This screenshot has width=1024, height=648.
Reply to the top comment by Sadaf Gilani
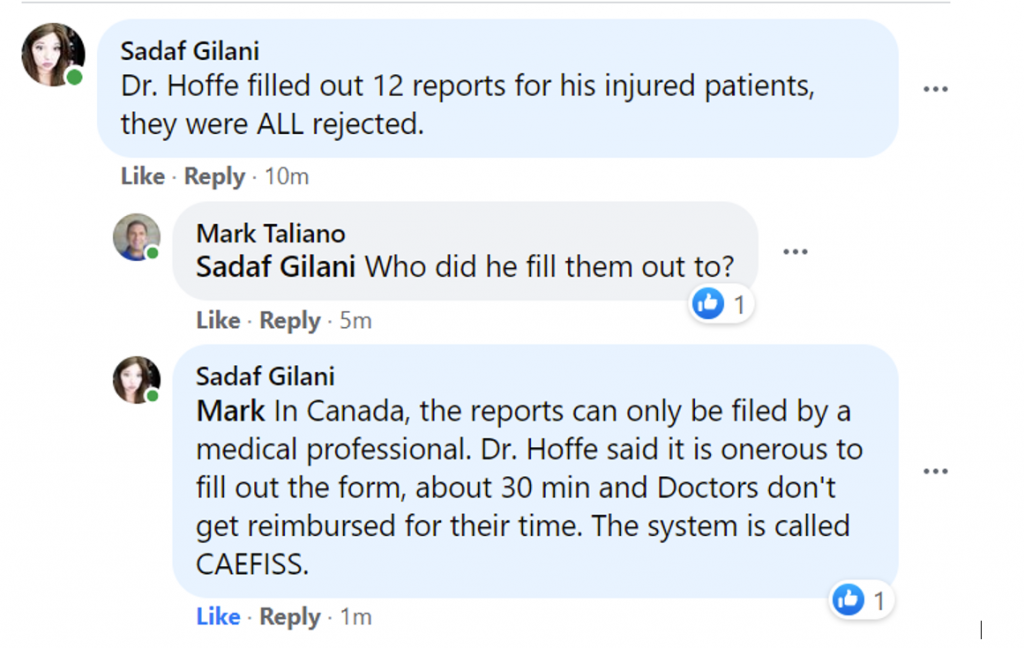(x=214, y=177)
